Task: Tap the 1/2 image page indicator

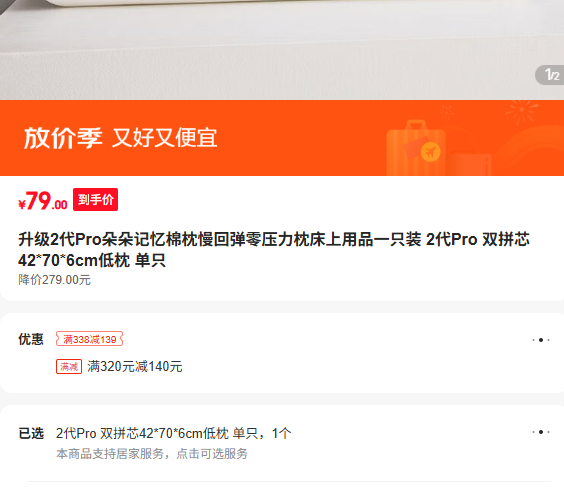Action: tap(550, 75)
